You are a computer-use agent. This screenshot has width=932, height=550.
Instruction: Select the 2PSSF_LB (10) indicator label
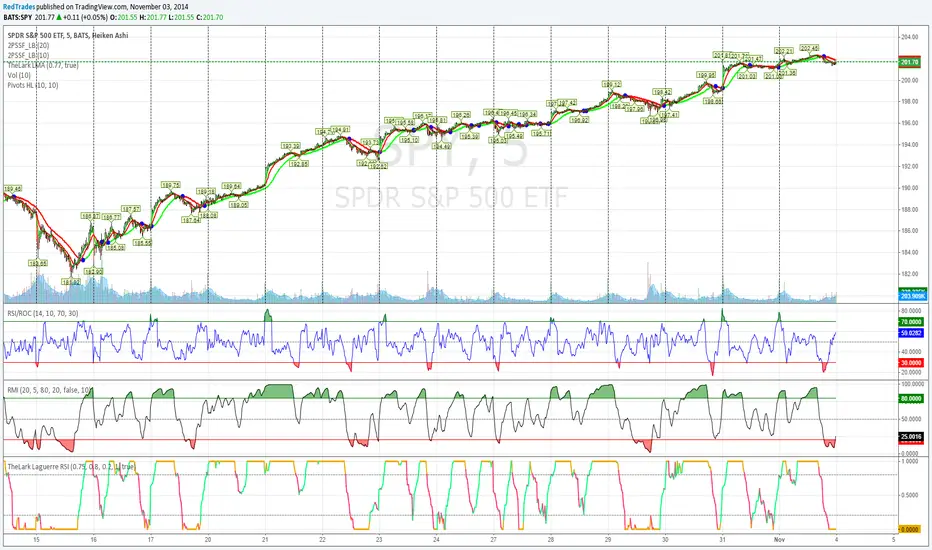pos(29,55)
